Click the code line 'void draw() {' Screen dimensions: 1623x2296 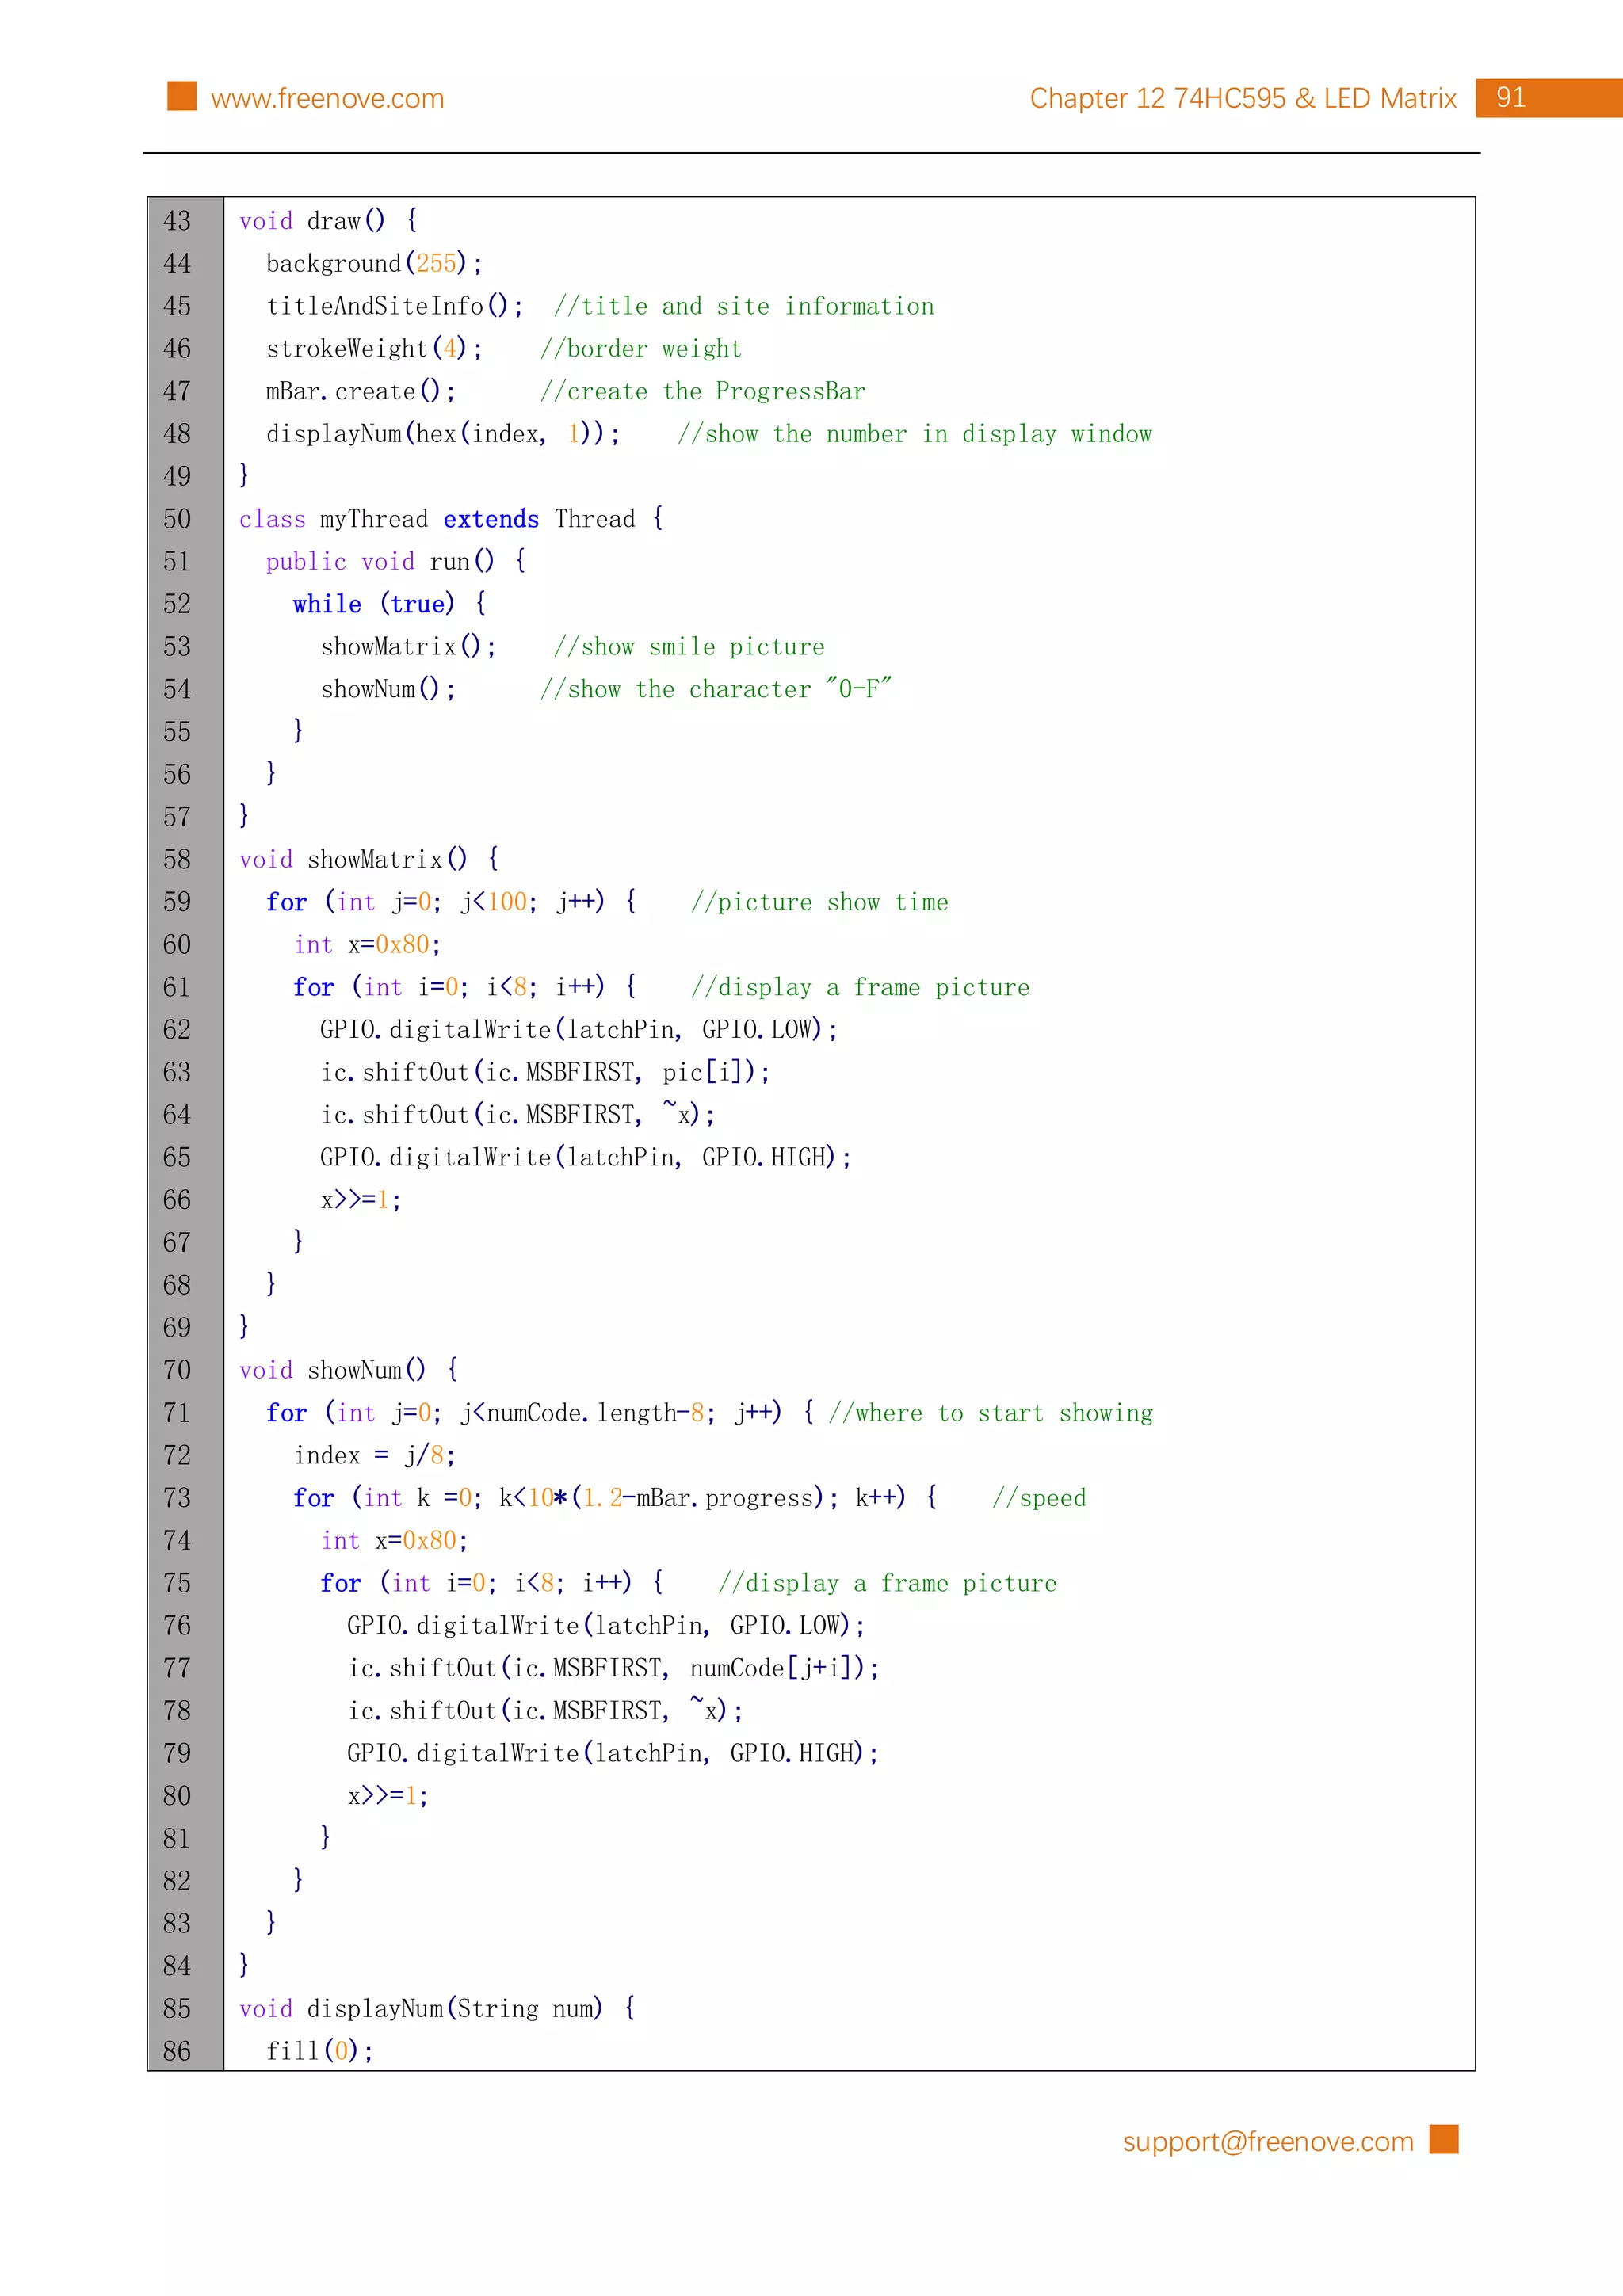[328, 220]
